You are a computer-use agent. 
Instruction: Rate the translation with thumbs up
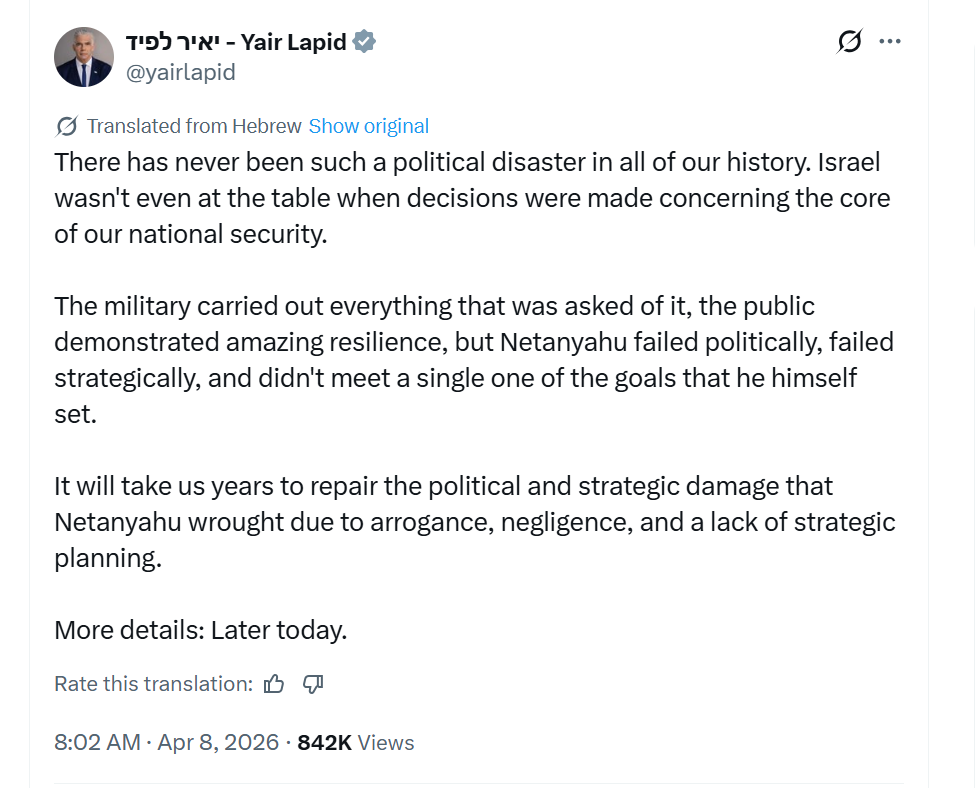(x=274, y=684)
